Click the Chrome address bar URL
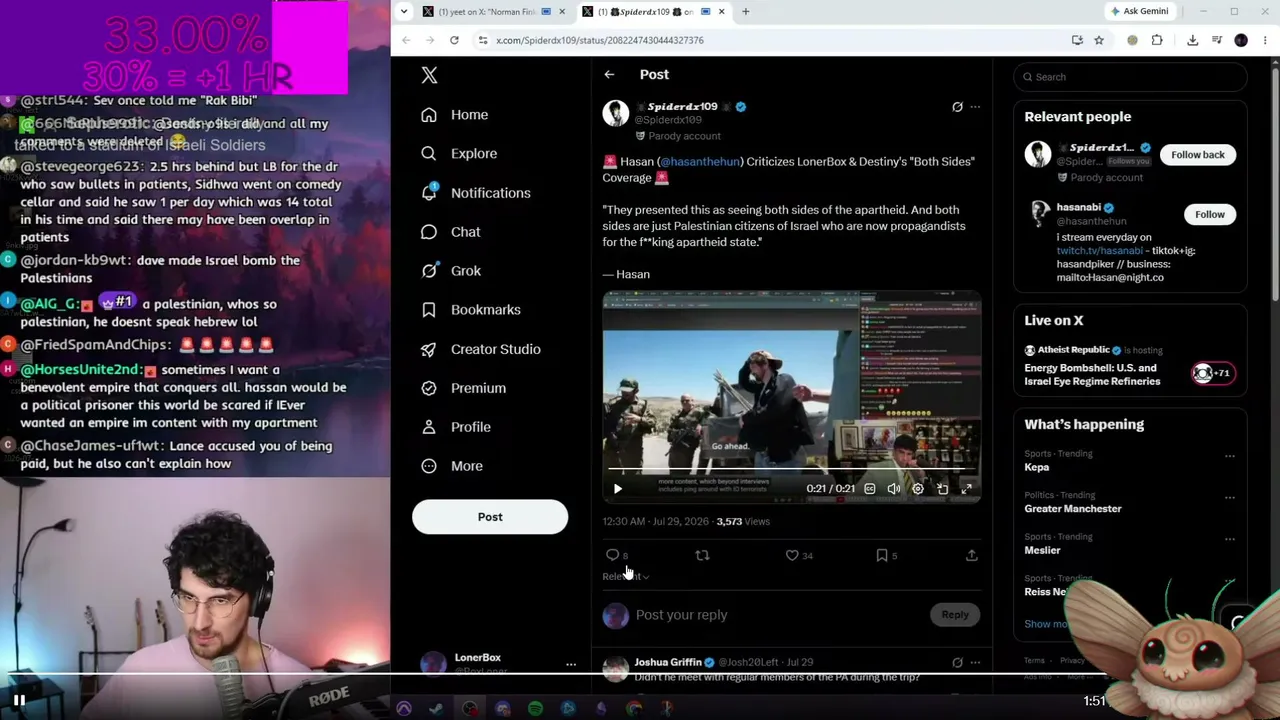This screenshot has height=720, width=1280. click(x=600, y=40)
